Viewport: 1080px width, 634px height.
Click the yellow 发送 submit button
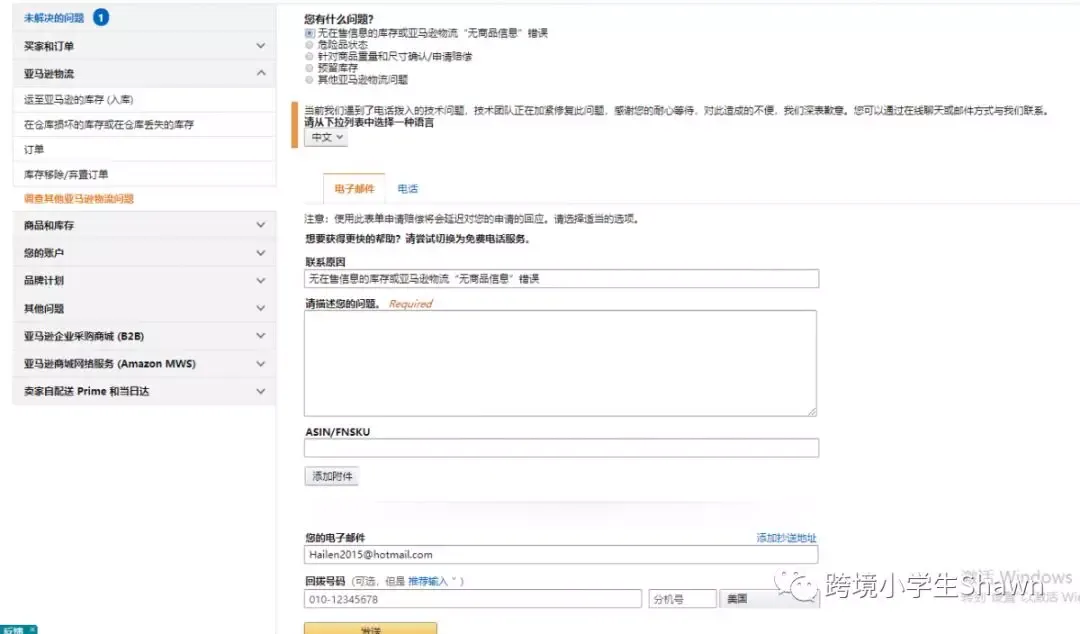(371, 628)
